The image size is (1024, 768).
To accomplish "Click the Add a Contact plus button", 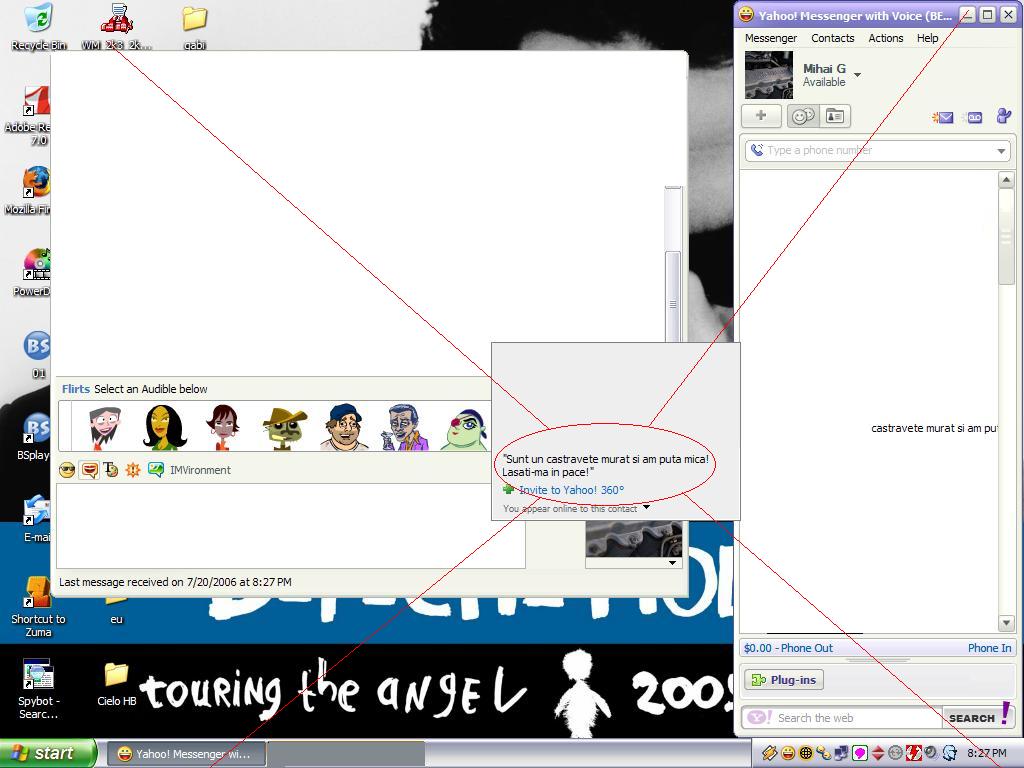I will coord(761,116).
